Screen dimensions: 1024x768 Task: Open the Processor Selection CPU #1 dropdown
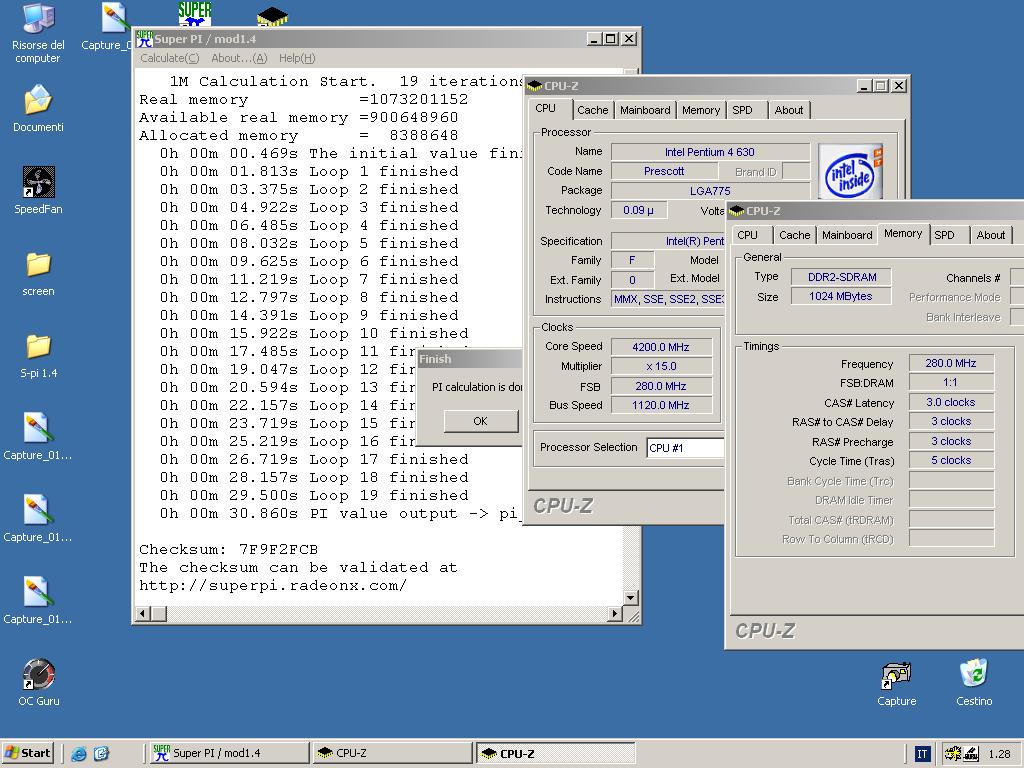pos(685,448)
